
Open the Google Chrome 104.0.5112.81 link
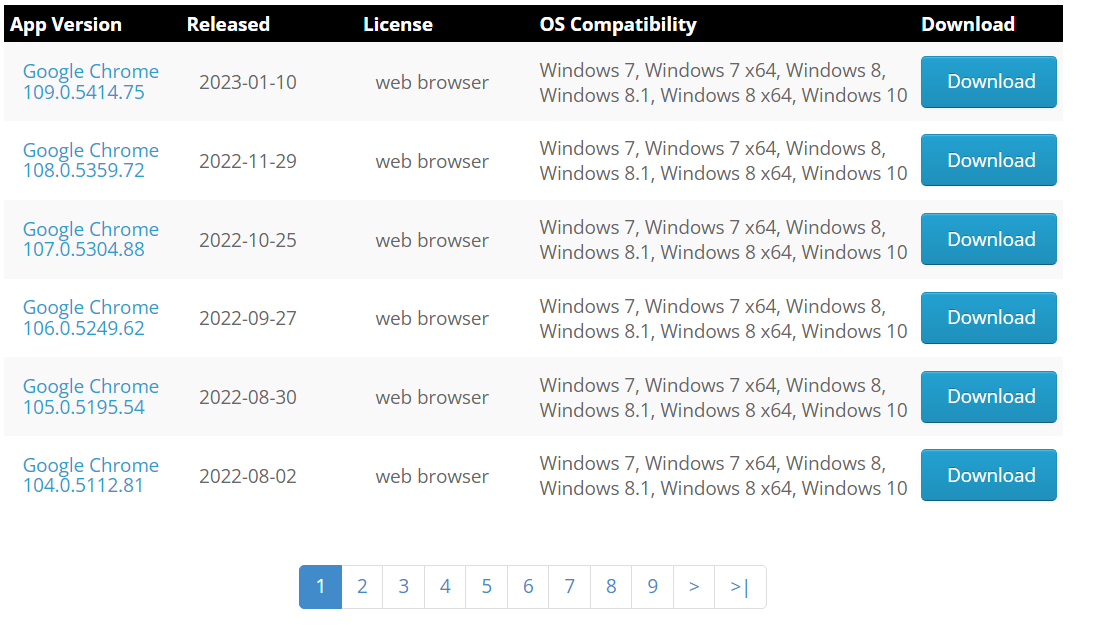(x=91, y=476)
